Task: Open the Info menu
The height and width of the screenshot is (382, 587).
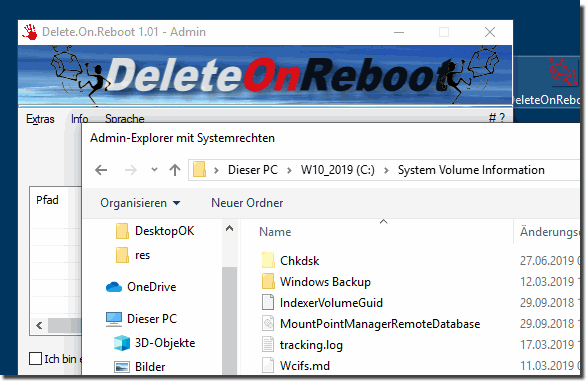Action: point(79,119)
